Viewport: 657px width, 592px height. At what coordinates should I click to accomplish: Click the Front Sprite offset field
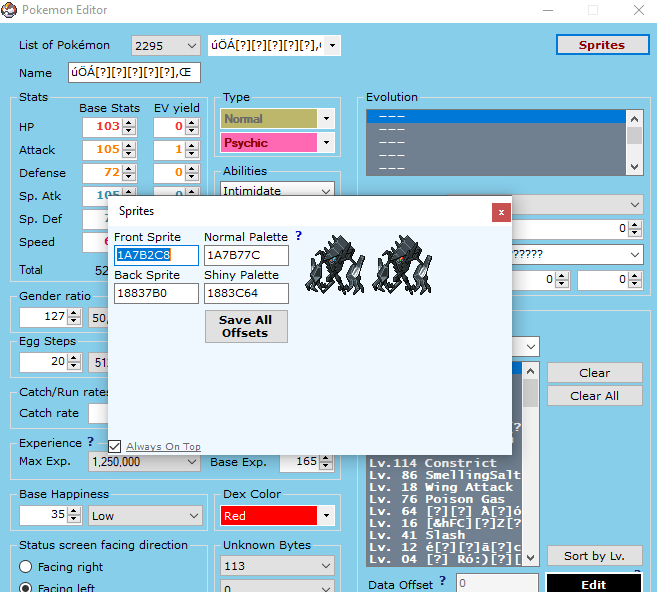point(156,255)
